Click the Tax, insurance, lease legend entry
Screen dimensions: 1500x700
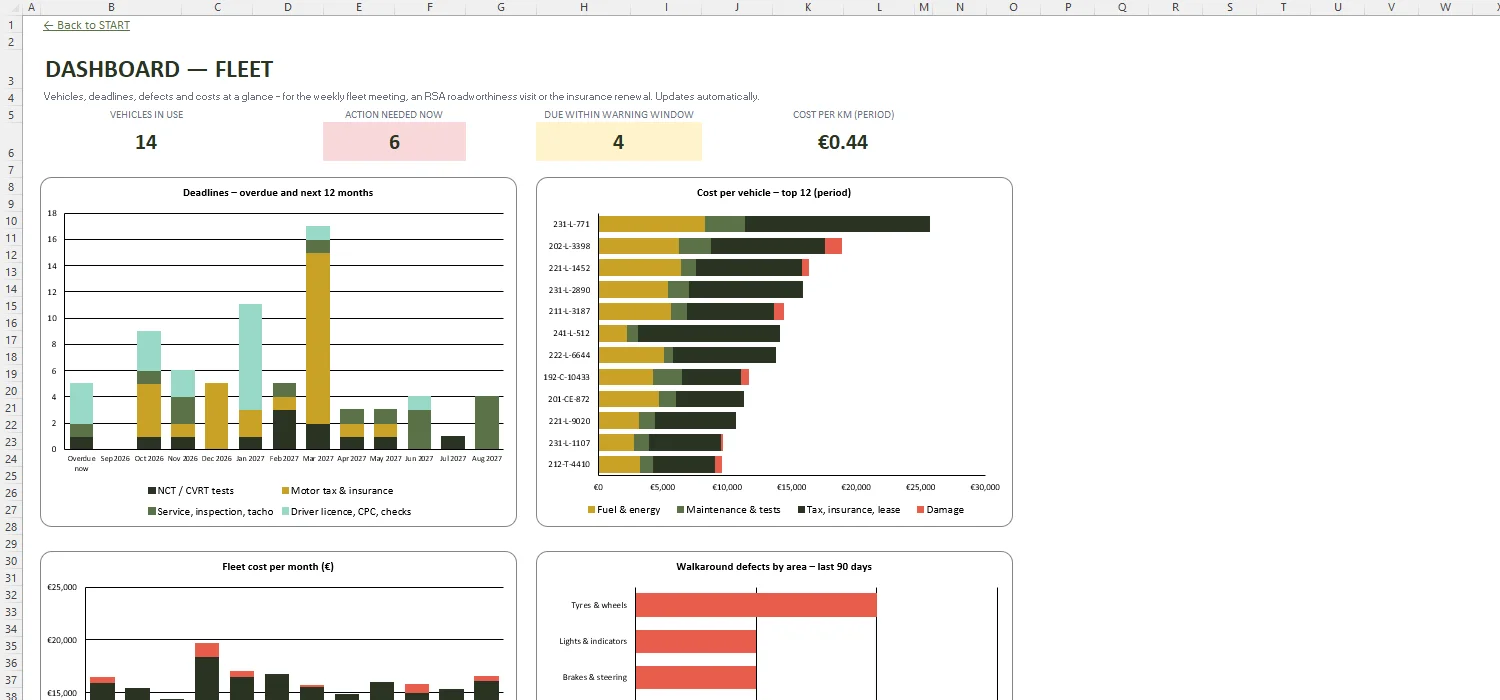[848, 510]
